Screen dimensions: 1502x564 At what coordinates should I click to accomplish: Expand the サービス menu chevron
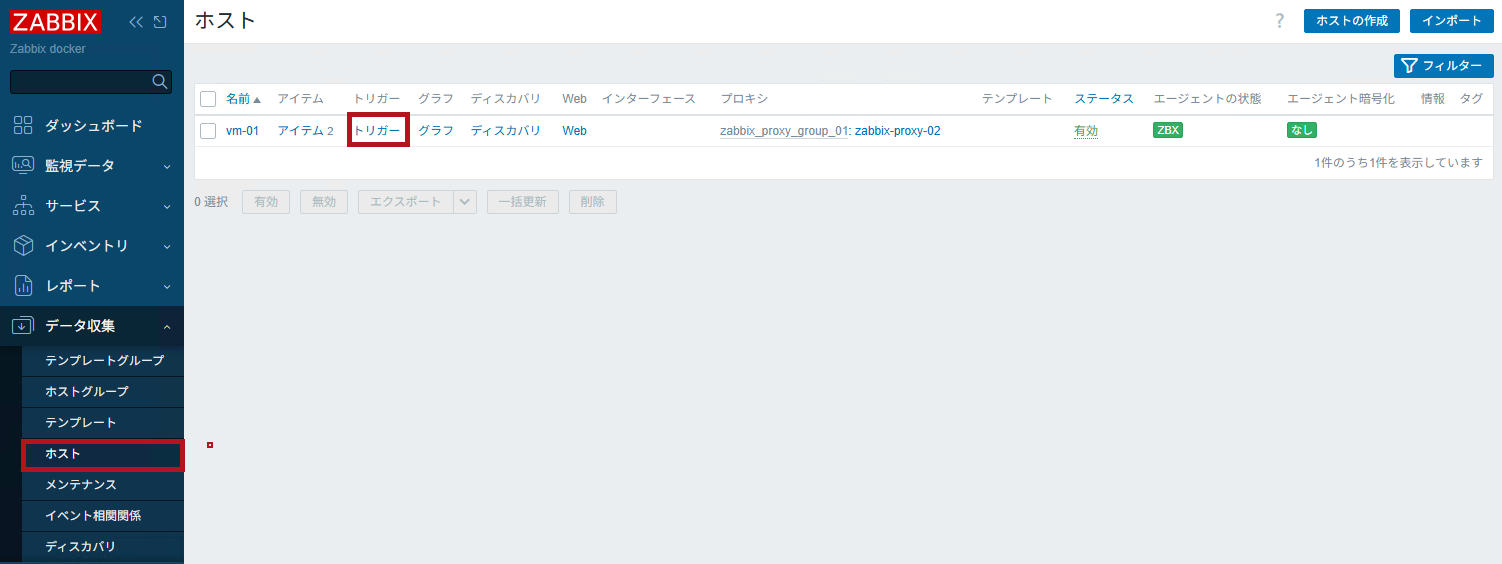tap(167, 206)
